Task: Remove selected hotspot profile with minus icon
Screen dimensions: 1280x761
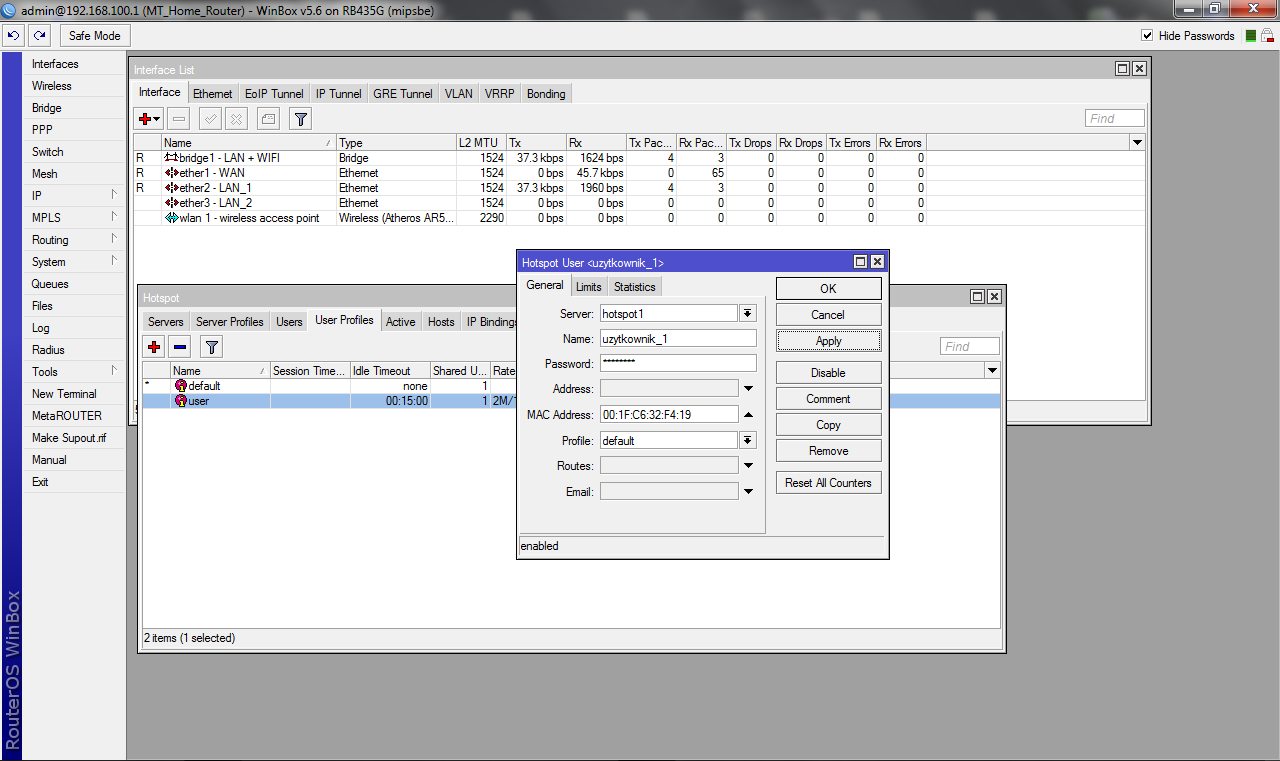Action: click(180, 347)
